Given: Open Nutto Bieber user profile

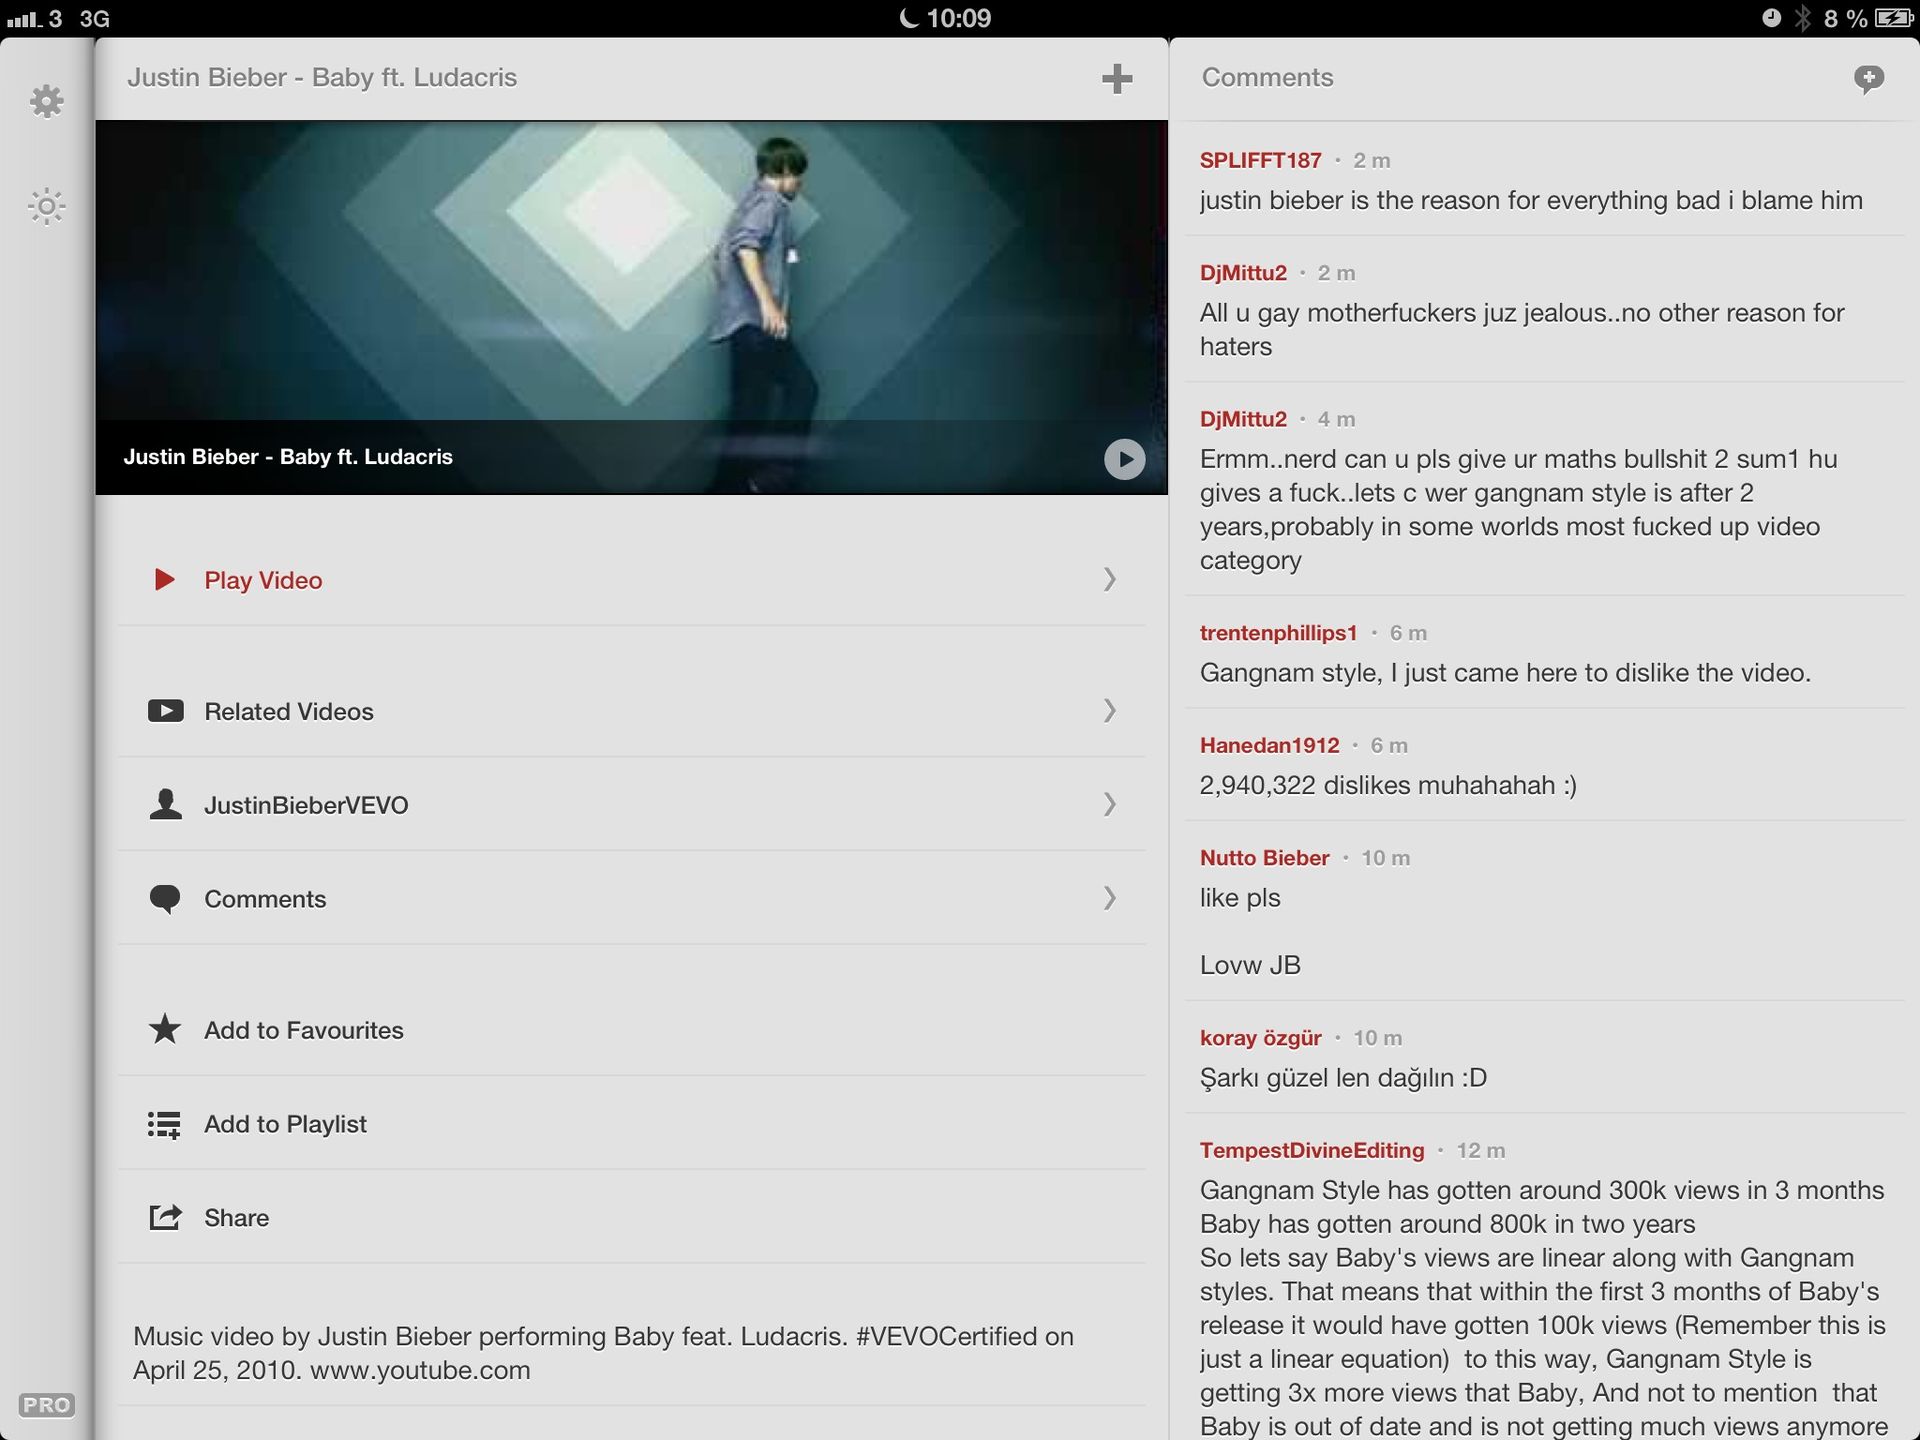Looking at the screenshot, I should pyautogui.click(x=1264, y=858).
